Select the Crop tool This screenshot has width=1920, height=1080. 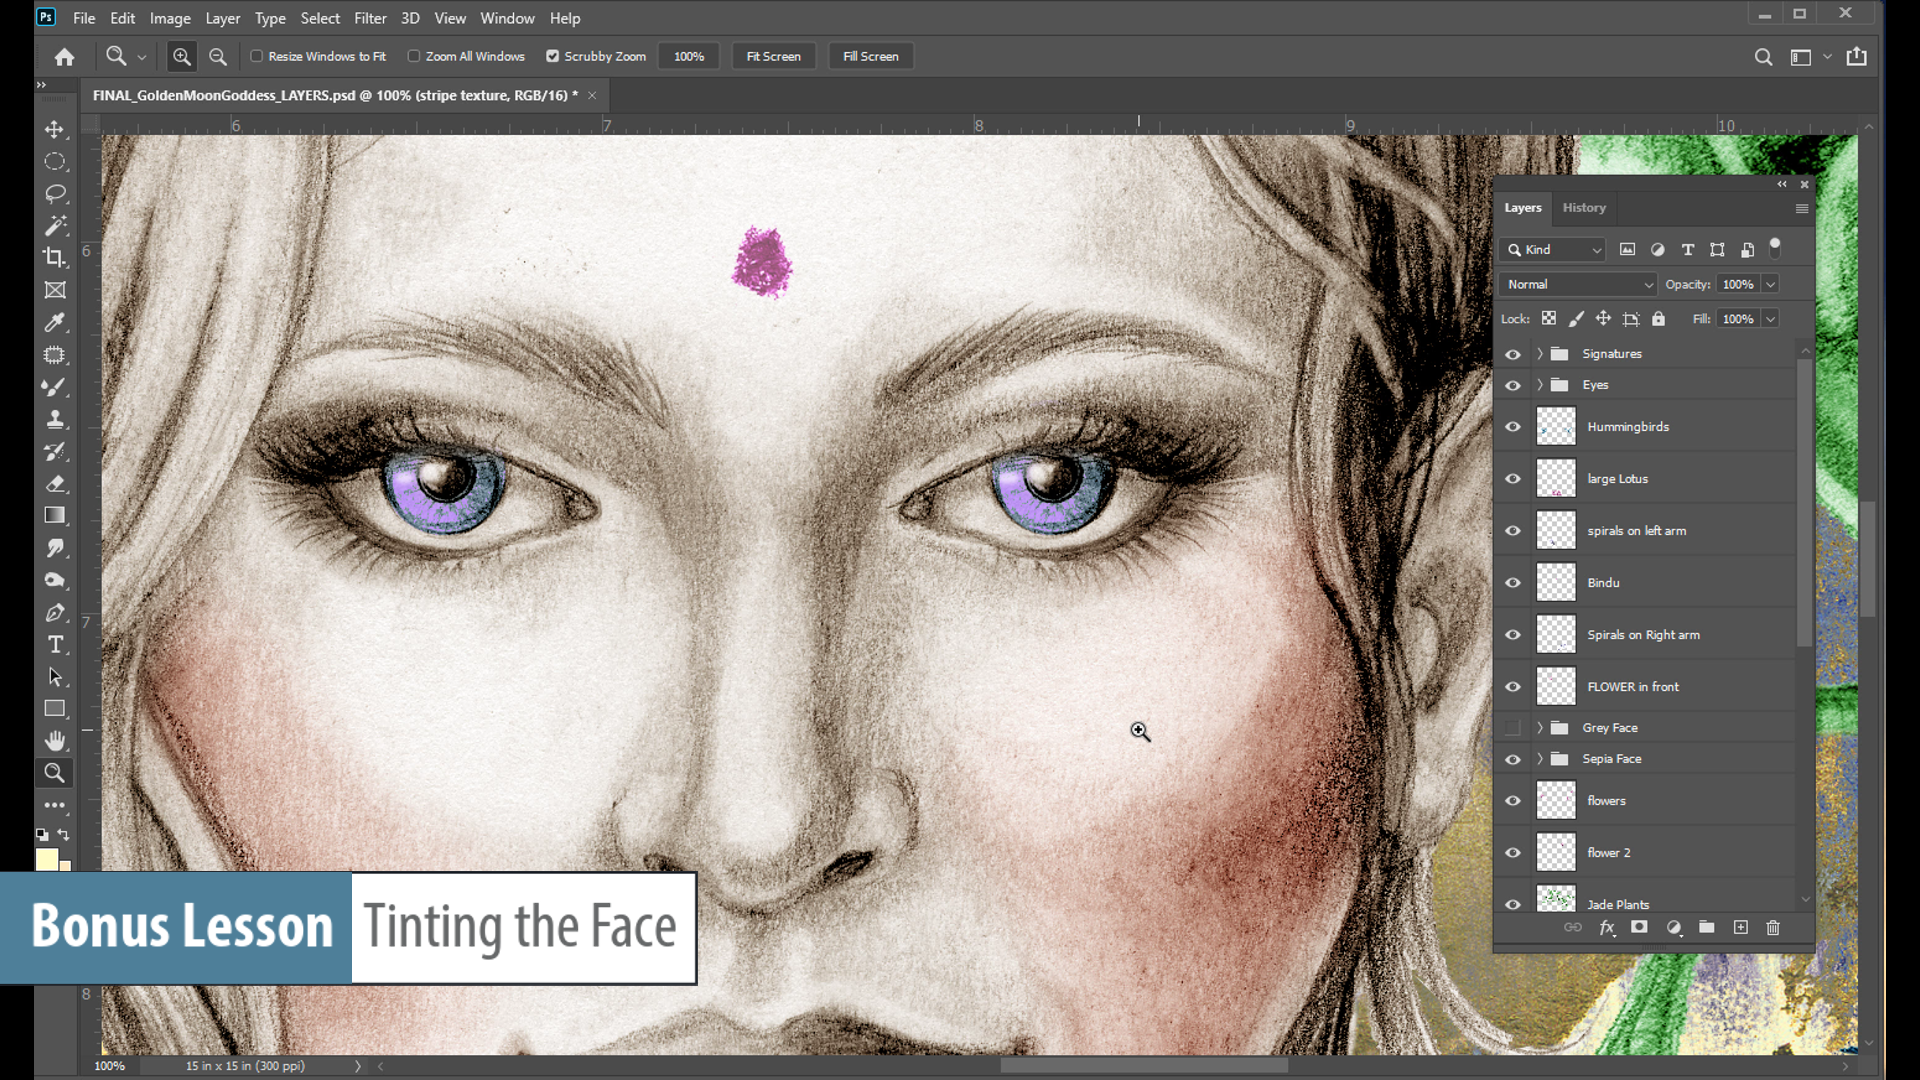[x=55, y=258]
